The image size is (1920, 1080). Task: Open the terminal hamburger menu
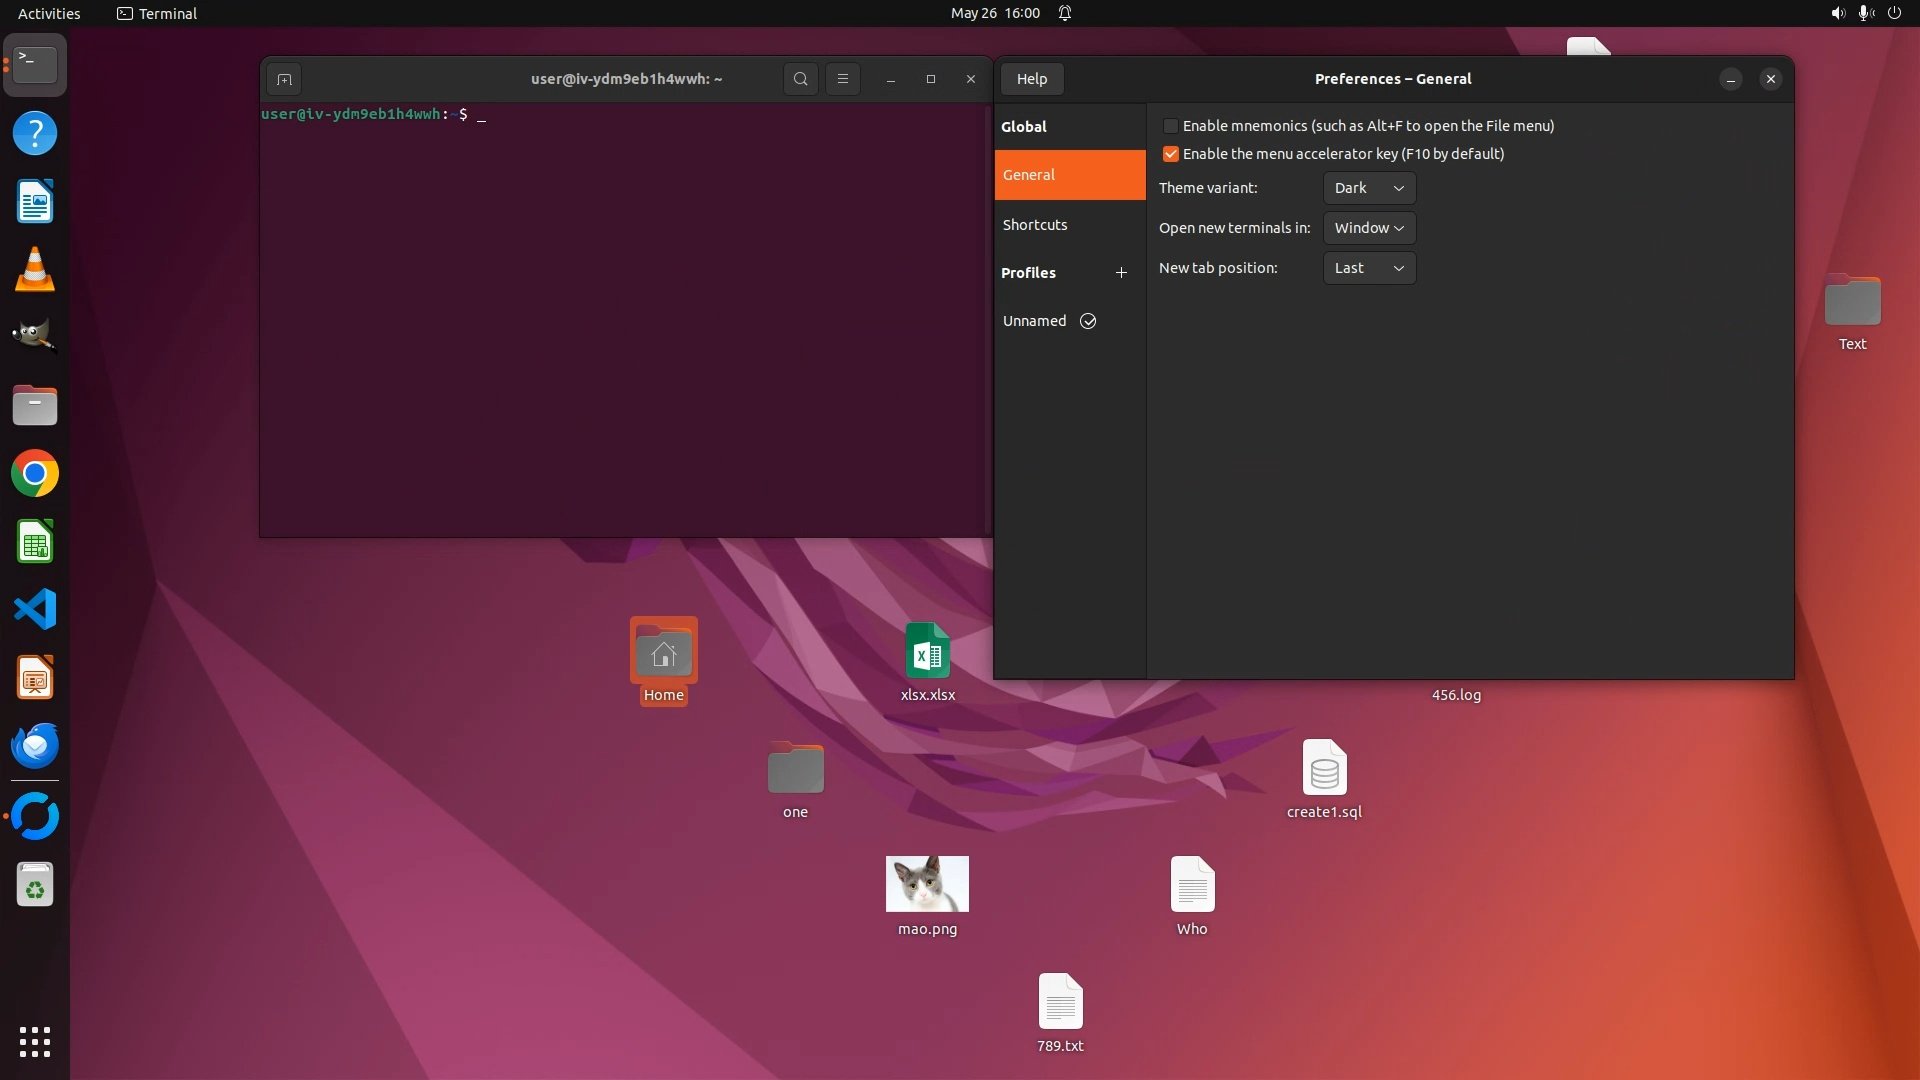click(843, 79)
